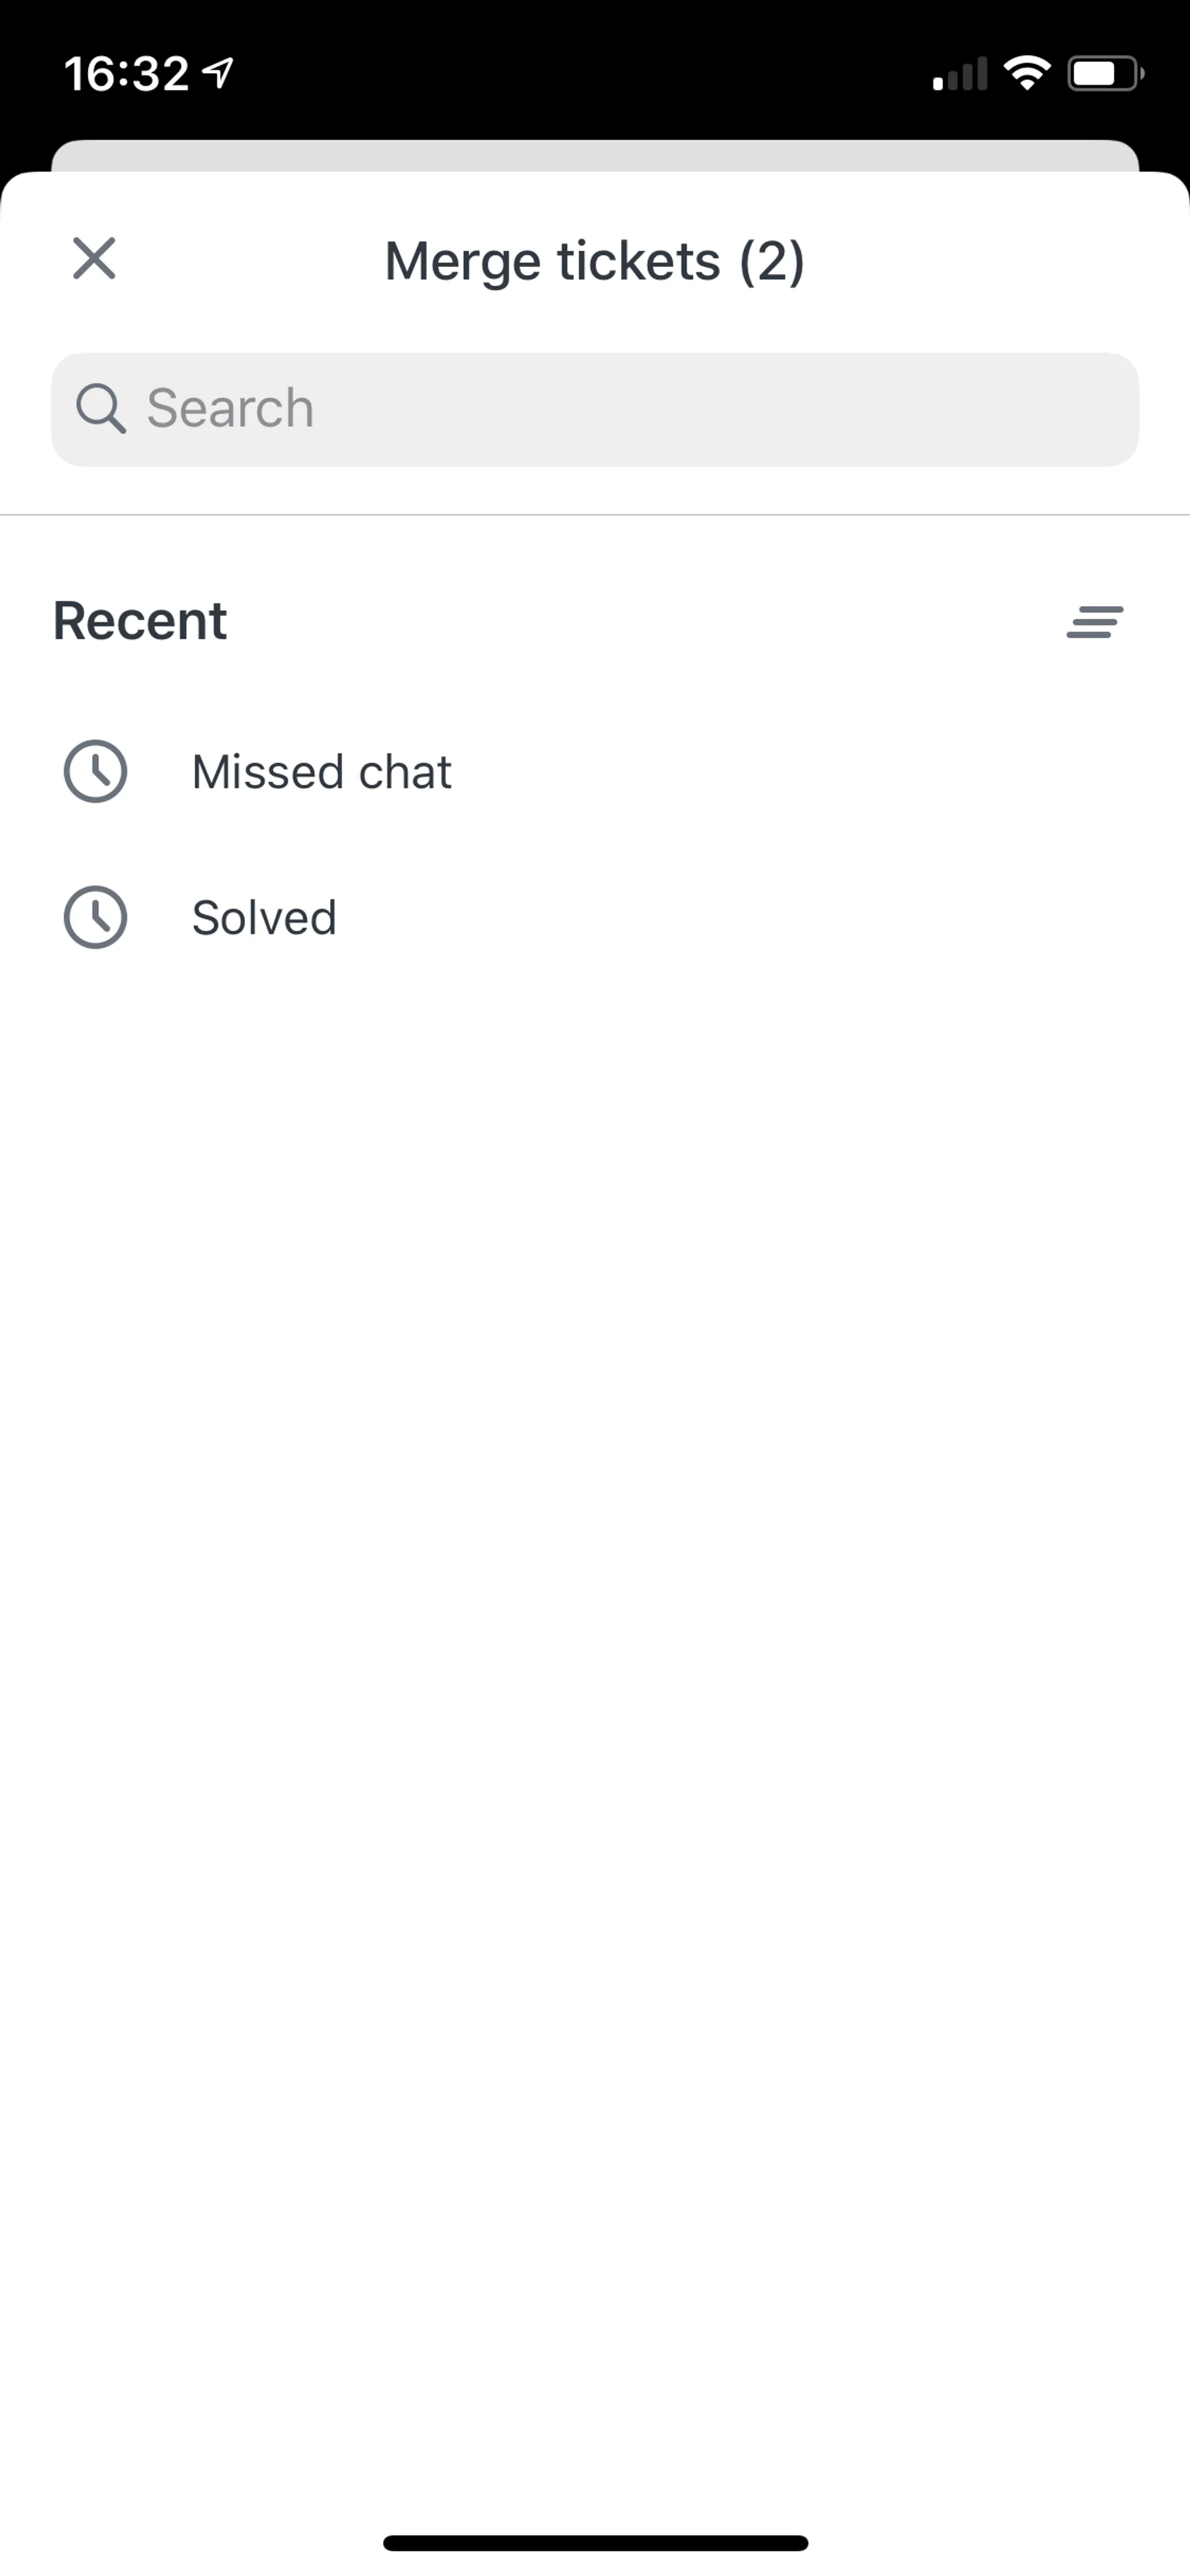Image resolution: width=1190 pixels, height=2576 pixels.
Task: Click the divider line below the search bar
Action: pyautogui.click(x=595, y=515)
